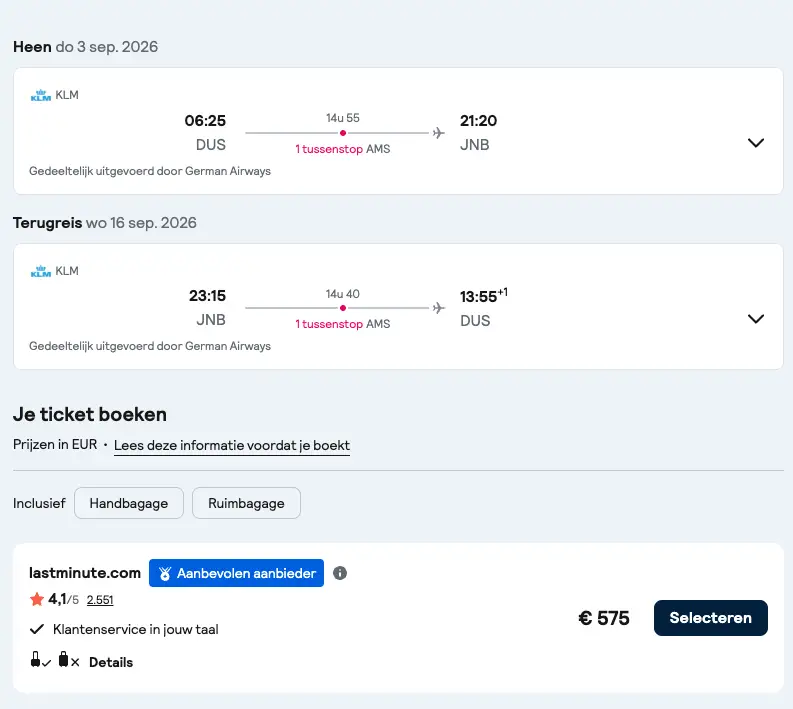This screenshot has width=793, height=709.
Task: Click the hand baggage included icon
Action: [40, 660]
